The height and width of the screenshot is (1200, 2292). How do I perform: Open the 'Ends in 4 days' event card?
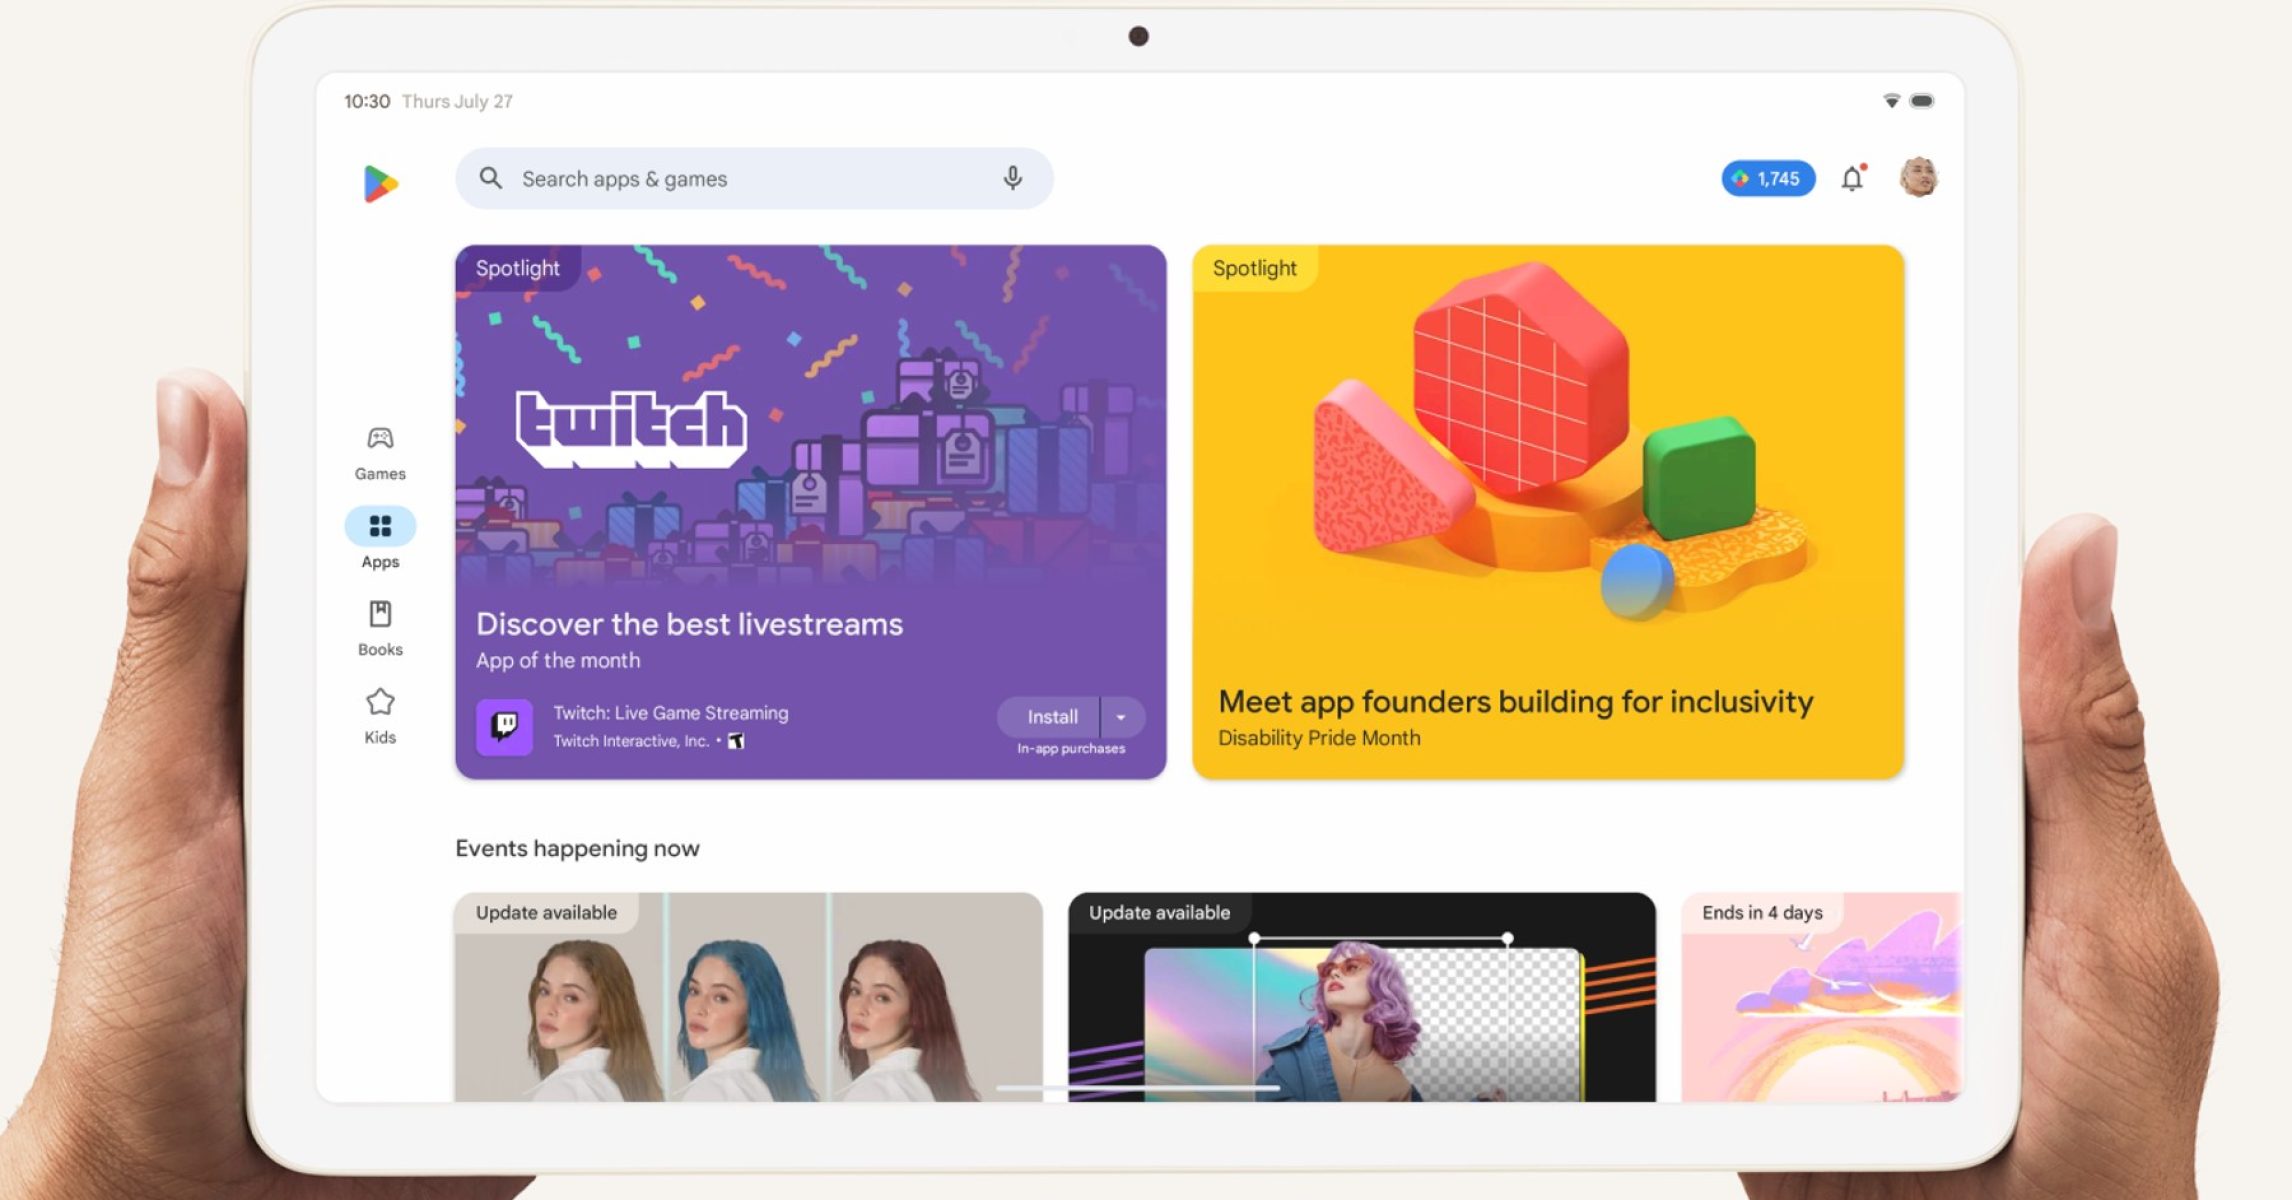(1820, 1000)
